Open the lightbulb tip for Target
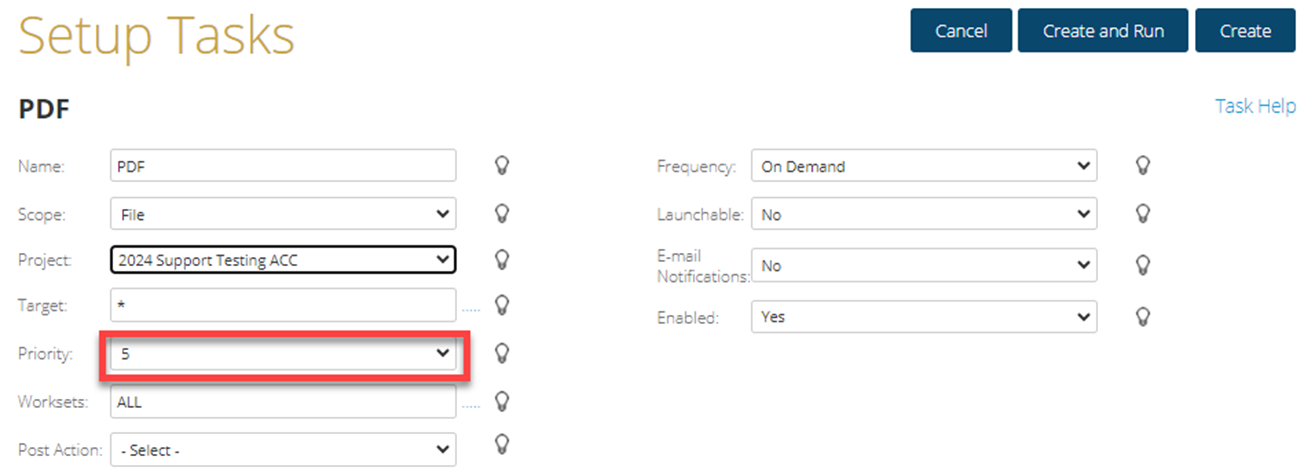 click(503, 305)
